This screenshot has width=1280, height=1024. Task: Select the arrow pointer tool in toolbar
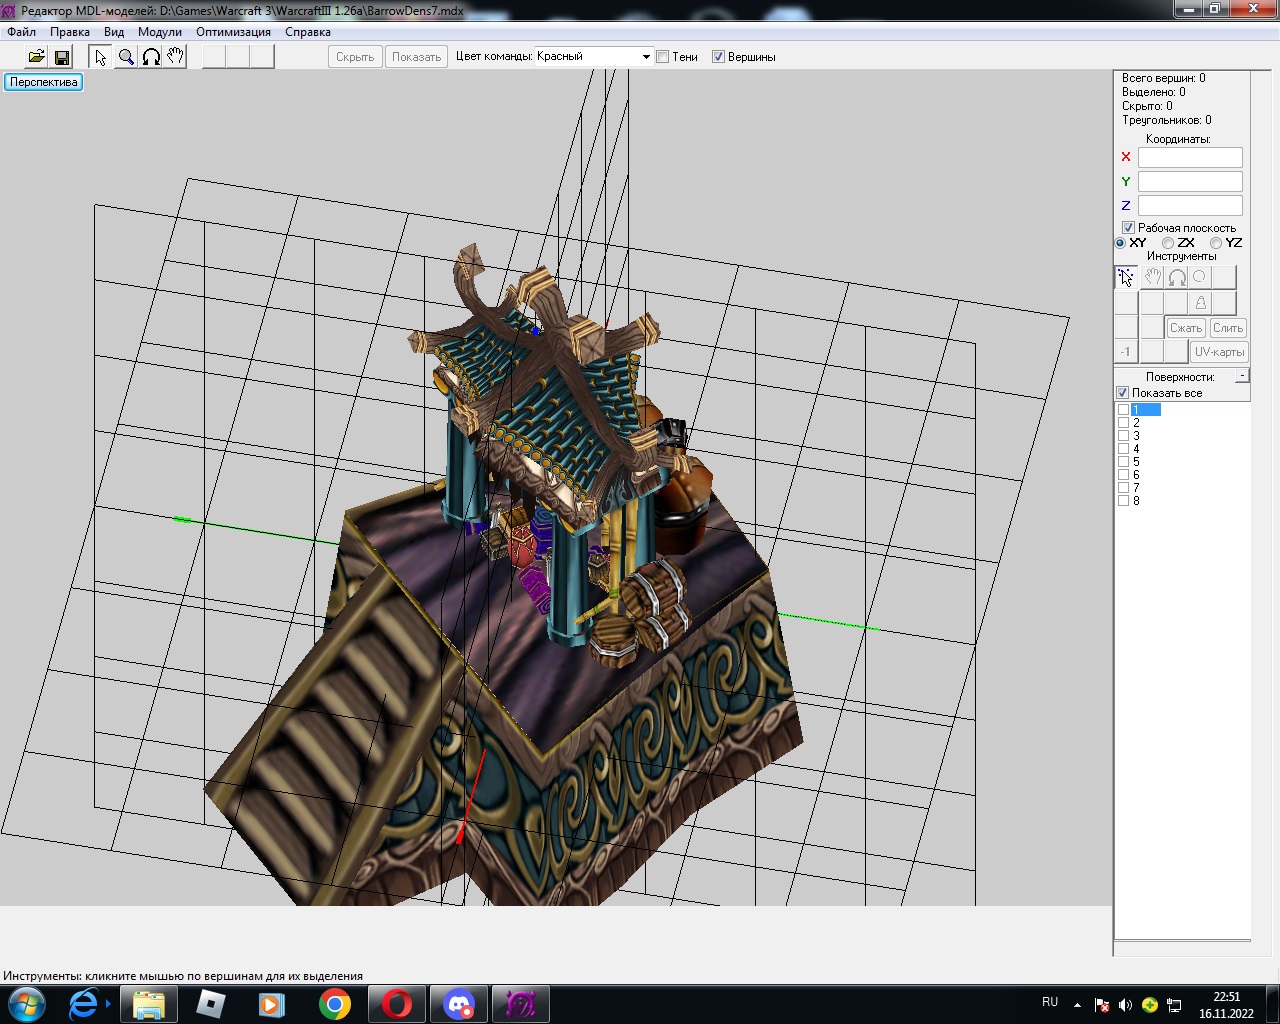click(101, 57)
